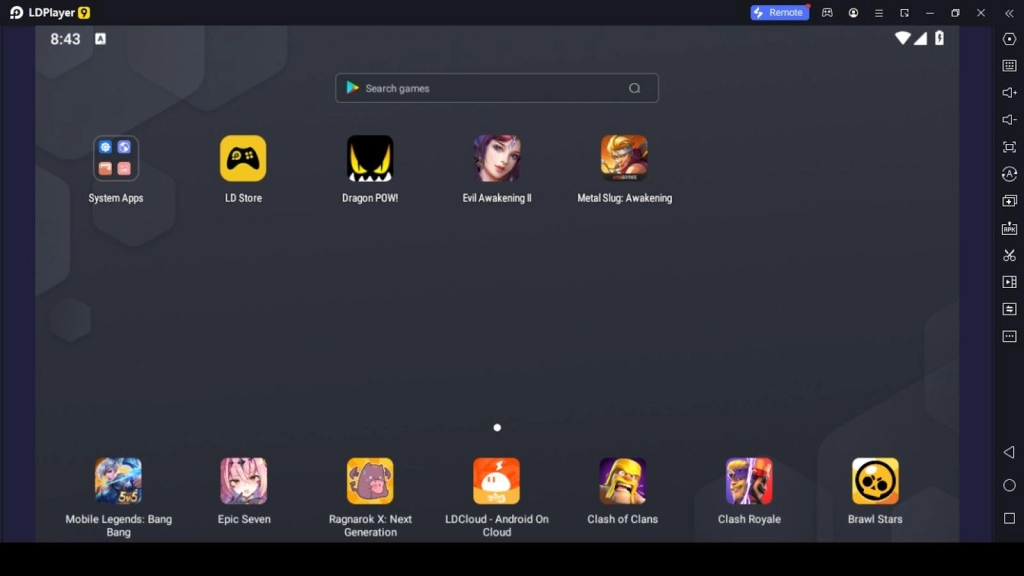Open keyboard mapping tool
Screen dimensions: 1024x576
(1009, 65)
